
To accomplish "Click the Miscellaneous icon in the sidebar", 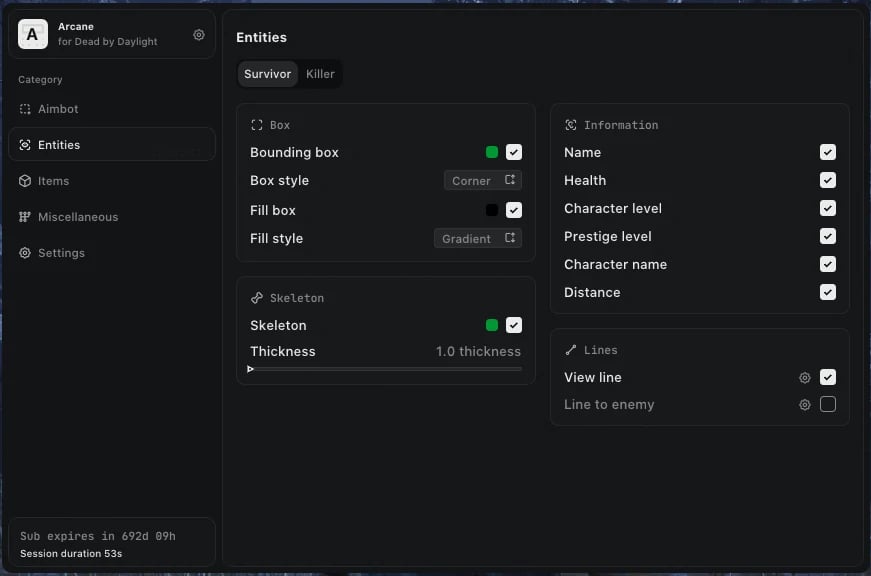I will coord(25,217).
